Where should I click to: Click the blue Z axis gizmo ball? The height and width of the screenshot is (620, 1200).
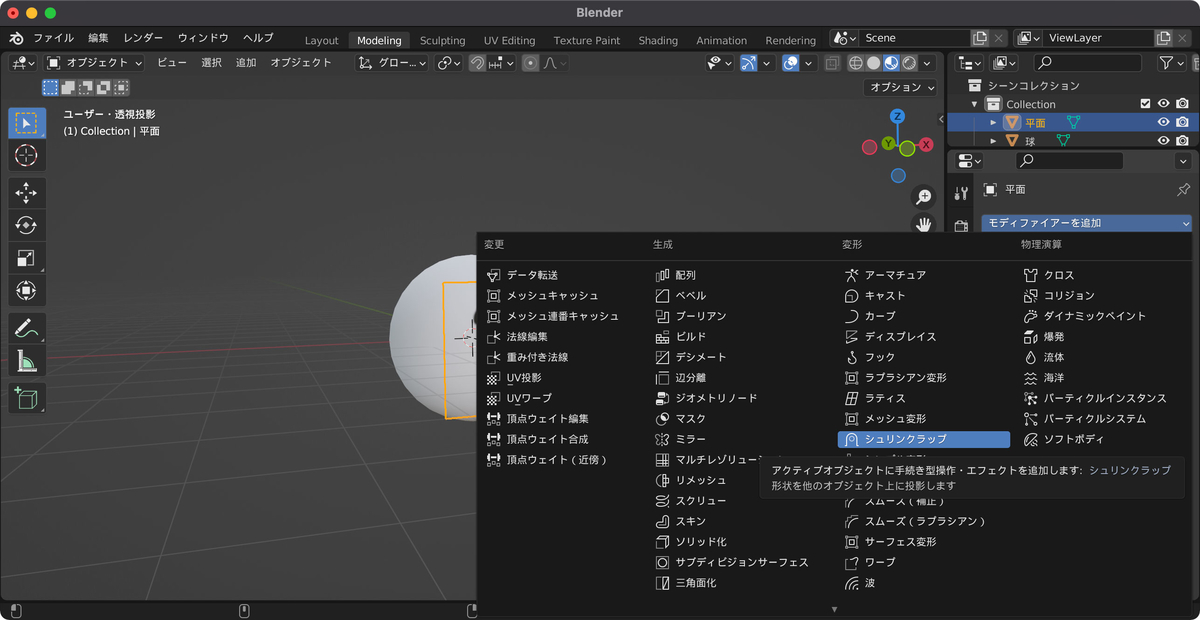tap(898, 116)
